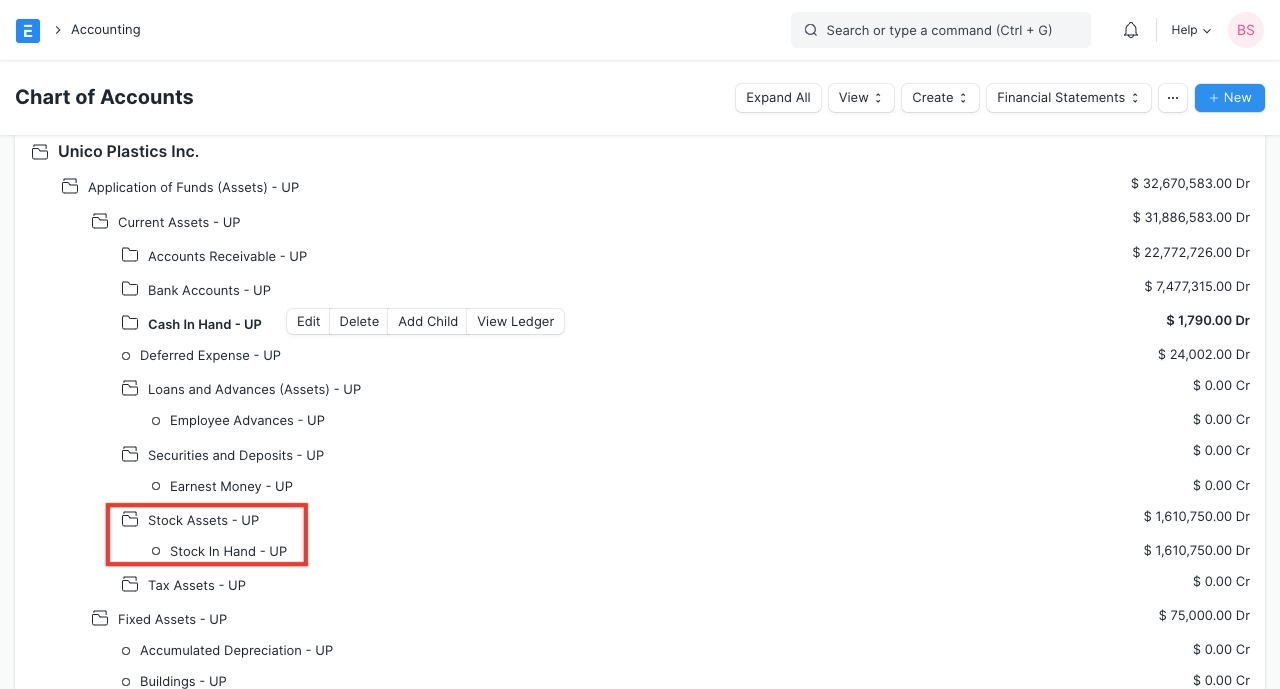Click the Accounts Receivable folder icon
Screen dimensions: 1280x689
click(x=130, y=256)
